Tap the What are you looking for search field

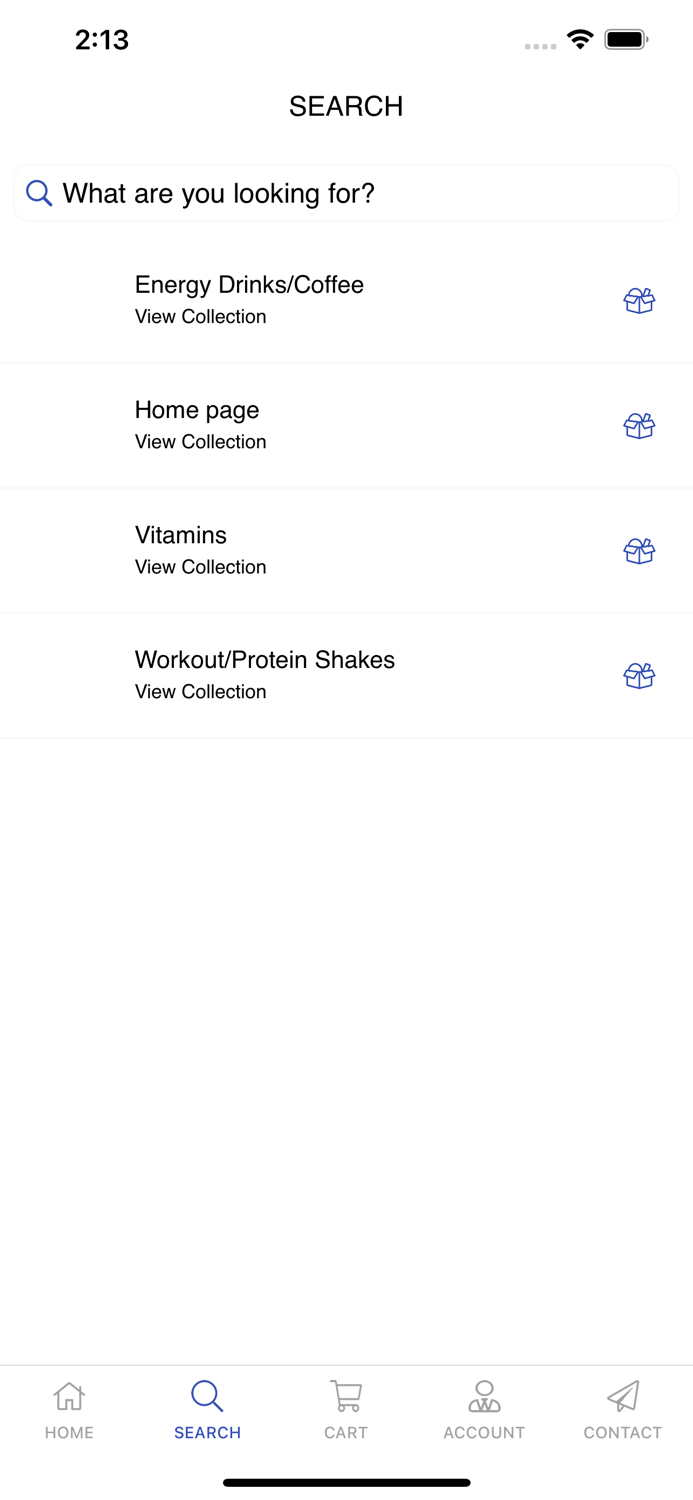[300, 192]
